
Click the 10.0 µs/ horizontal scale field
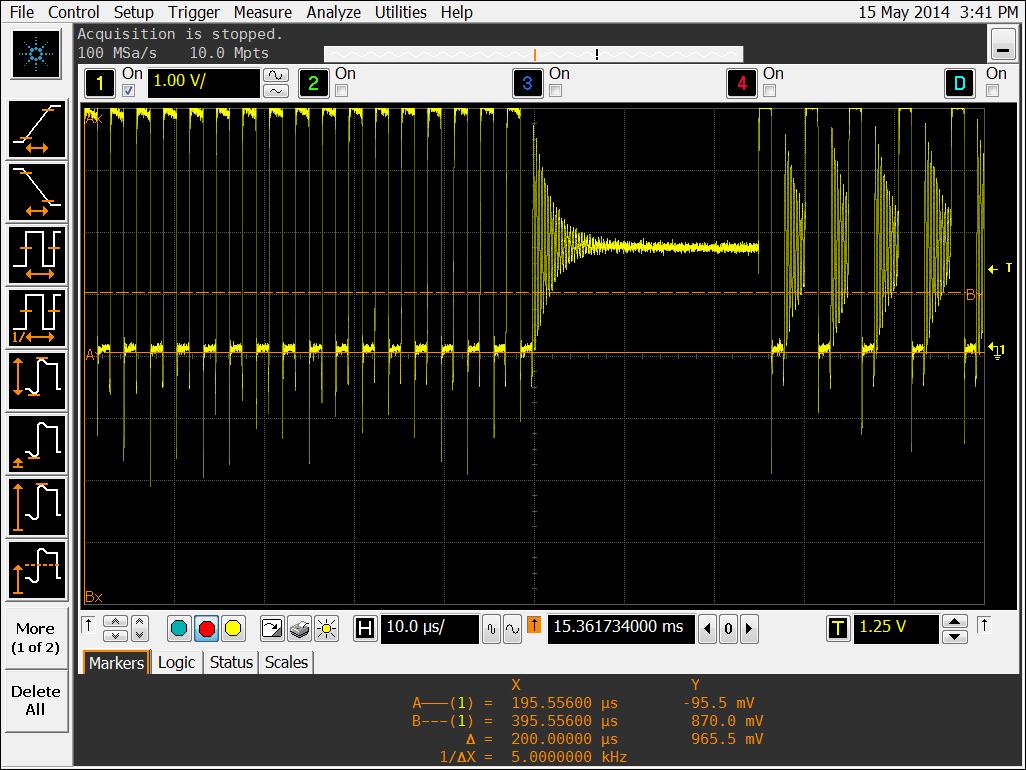(428, 628)
